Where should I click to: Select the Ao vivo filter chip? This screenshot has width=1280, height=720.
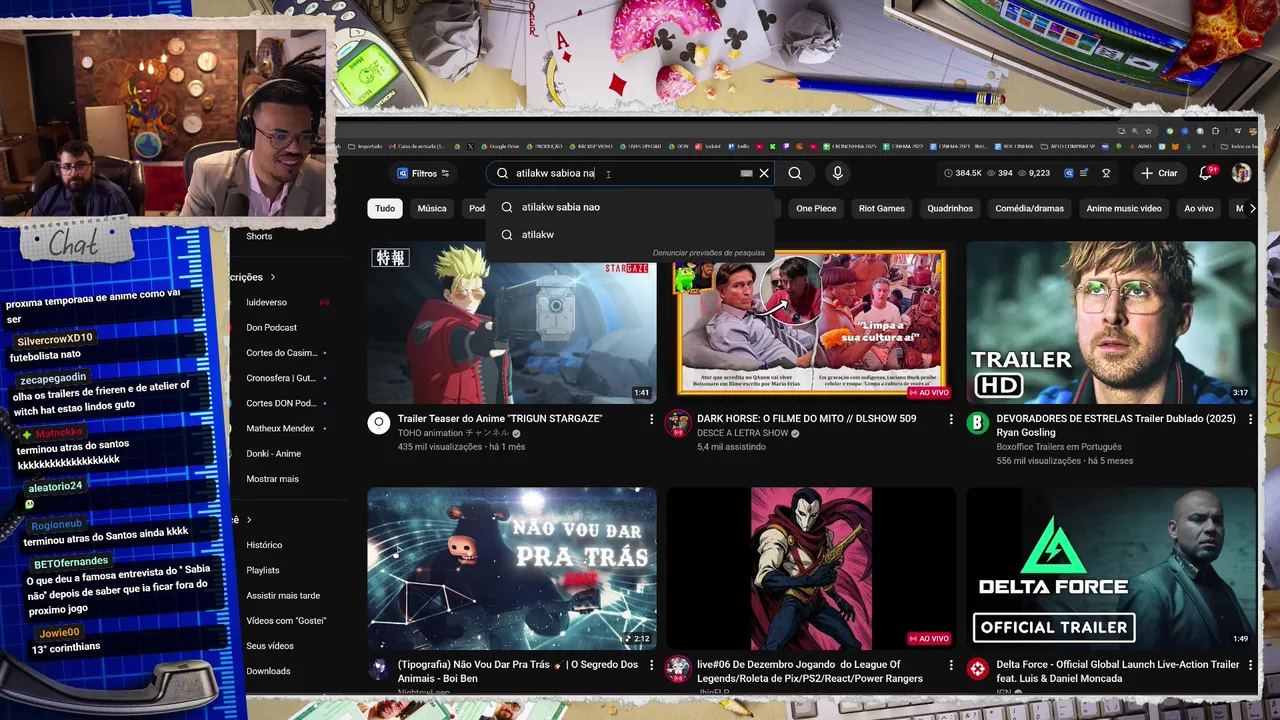[x=1198, y=208]
